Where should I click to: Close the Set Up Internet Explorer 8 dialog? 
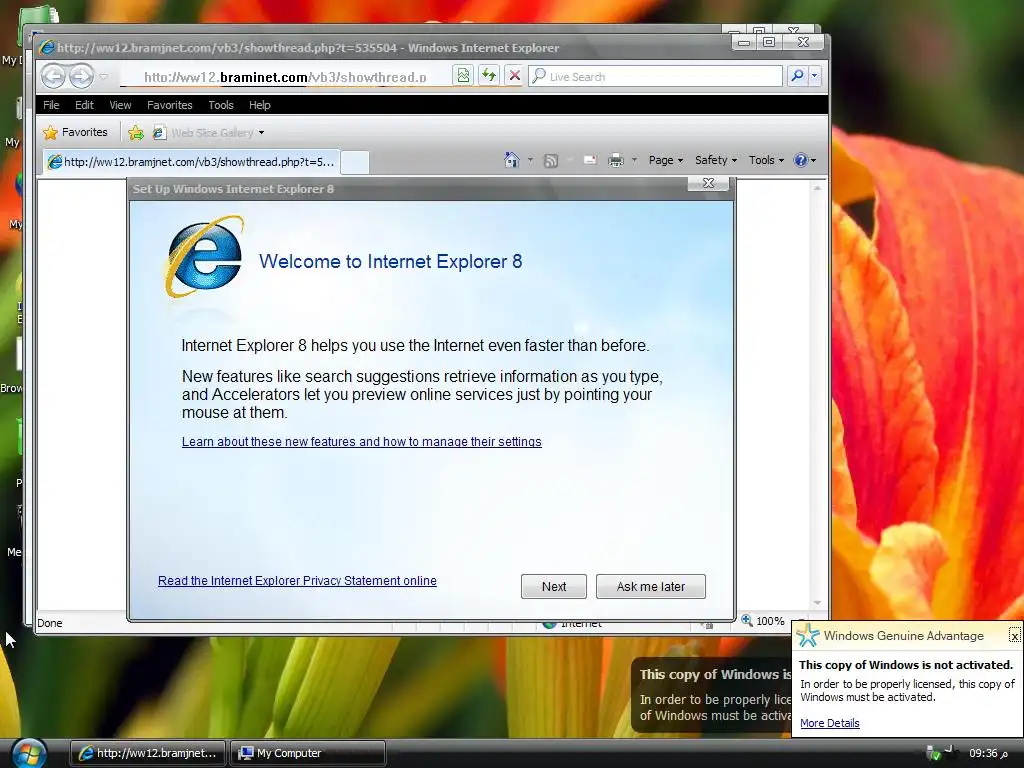709,184
